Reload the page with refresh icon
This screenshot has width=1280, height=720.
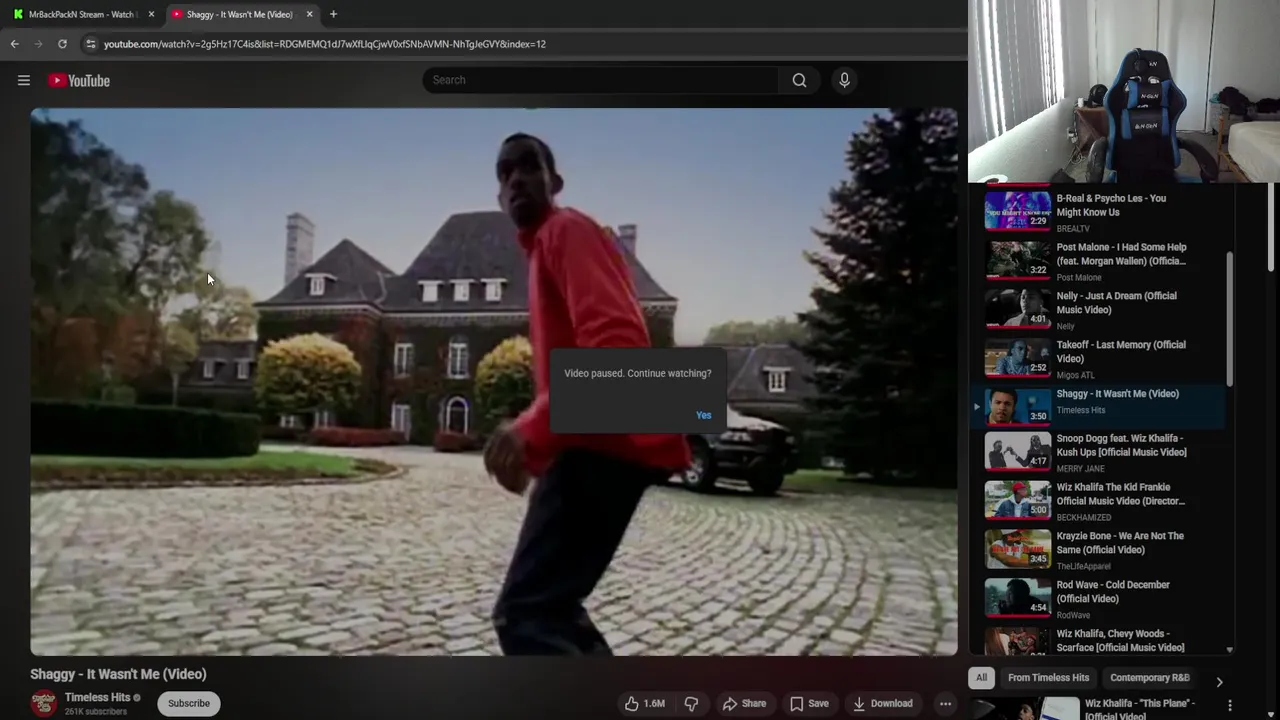pyautogui.click(x=62, y=44)
